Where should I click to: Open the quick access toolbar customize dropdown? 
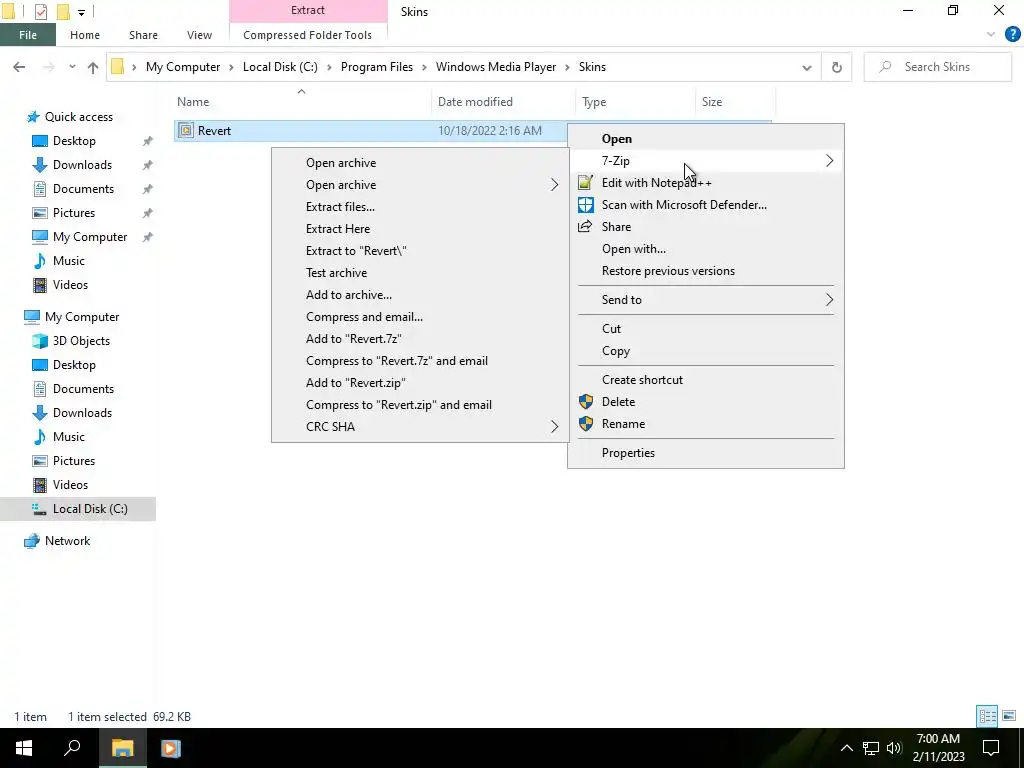[x=82, y=12]
